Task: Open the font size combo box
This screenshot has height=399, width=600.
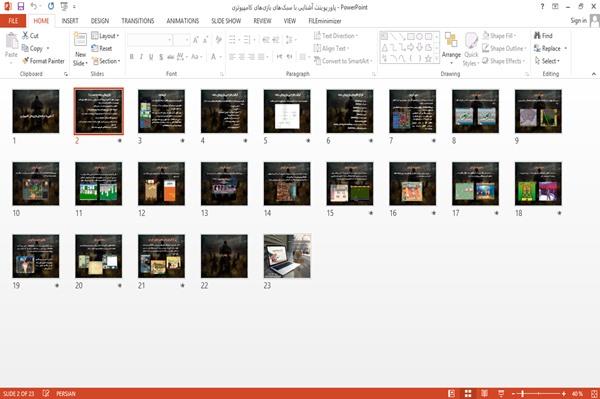Action: click(181, 40)
